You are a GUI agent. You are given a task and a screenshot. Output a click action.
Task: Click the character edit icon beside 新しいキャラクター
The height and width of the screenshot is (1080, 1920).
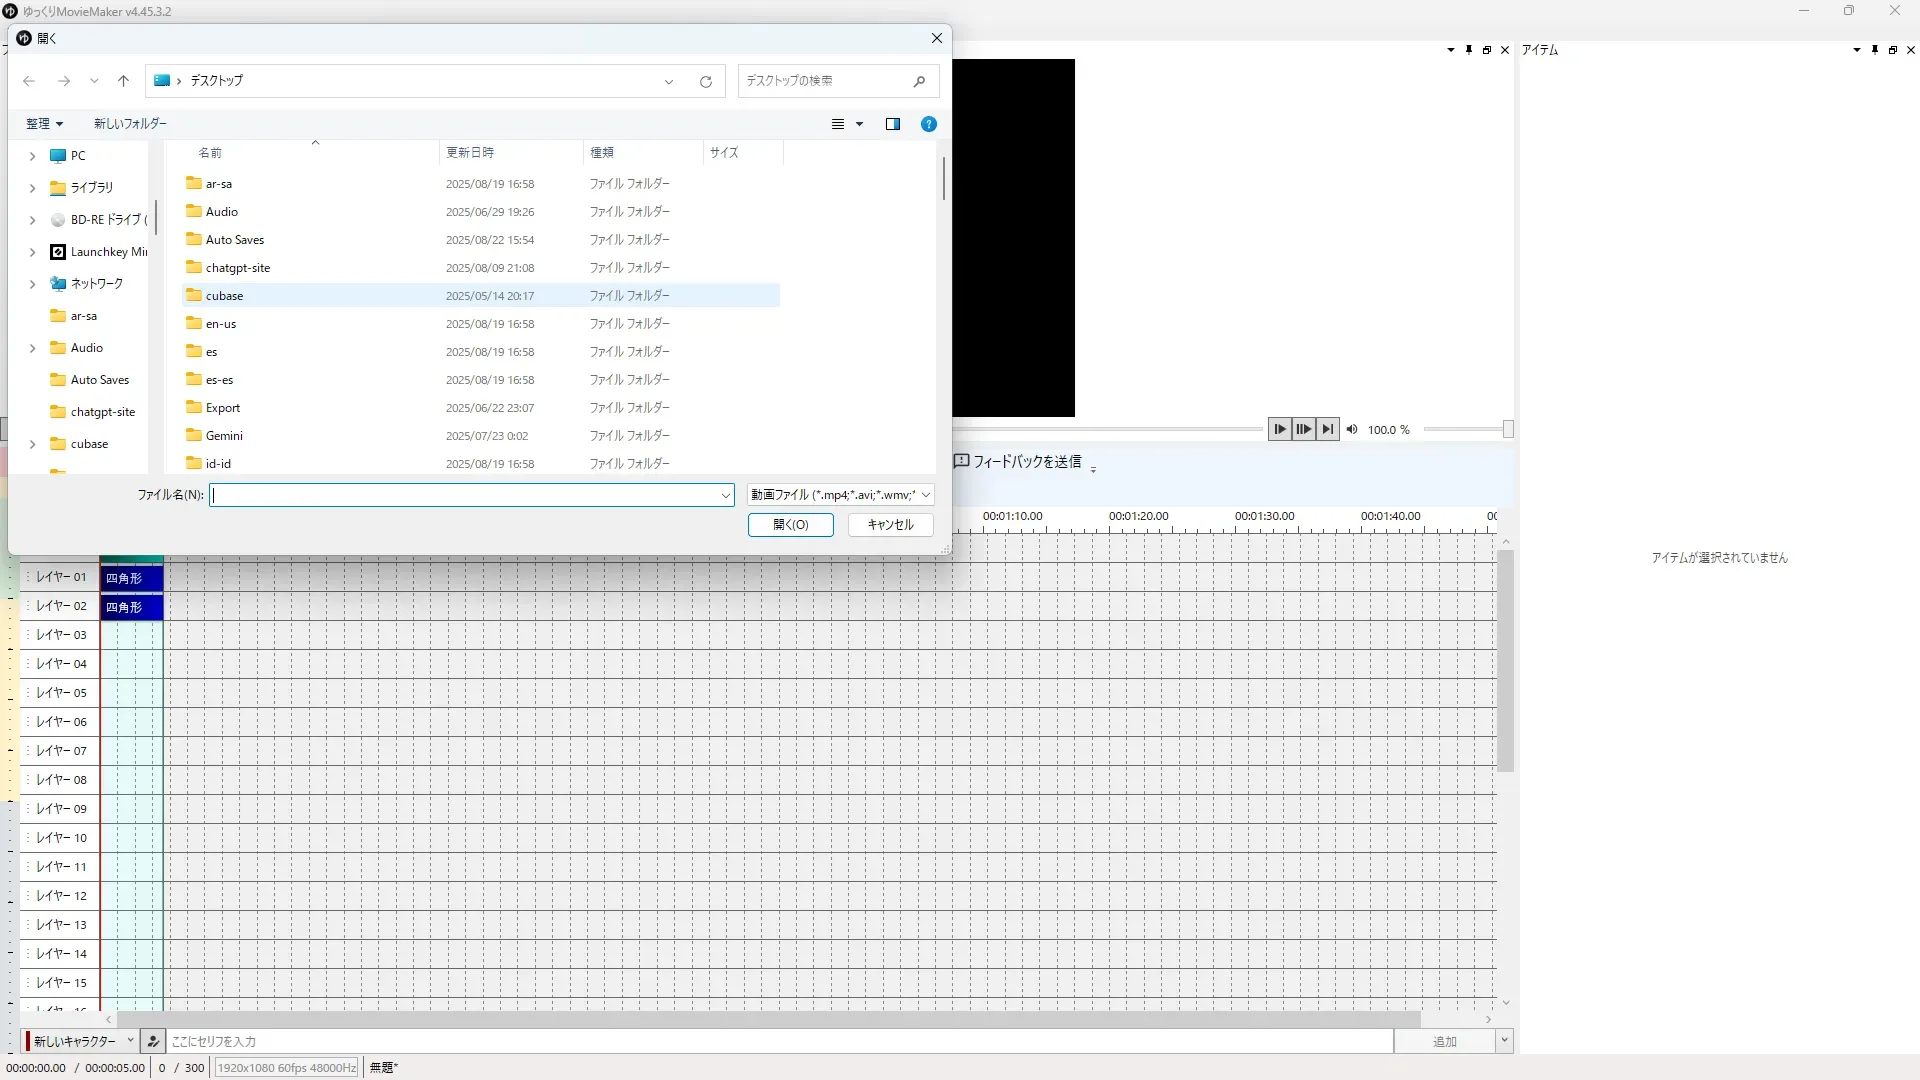click(153, 1041)
